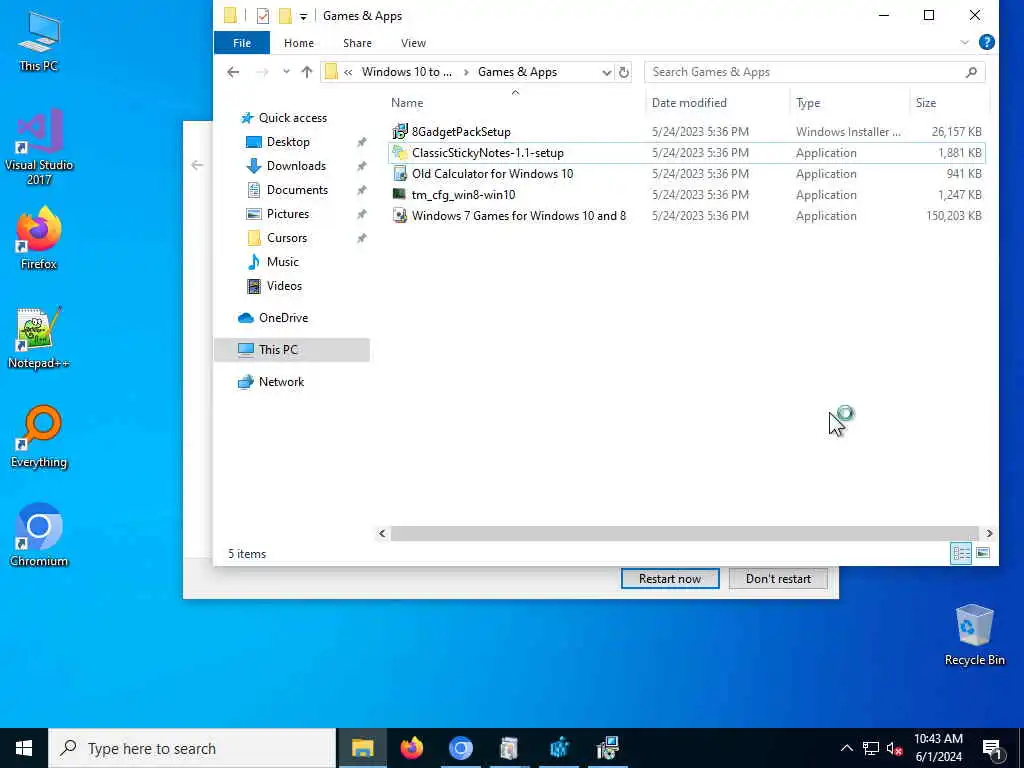This screenshot has height=768, width=1024.
Task: Click New Folder quick access toolbar icon
Action: (x=285, y=16)
